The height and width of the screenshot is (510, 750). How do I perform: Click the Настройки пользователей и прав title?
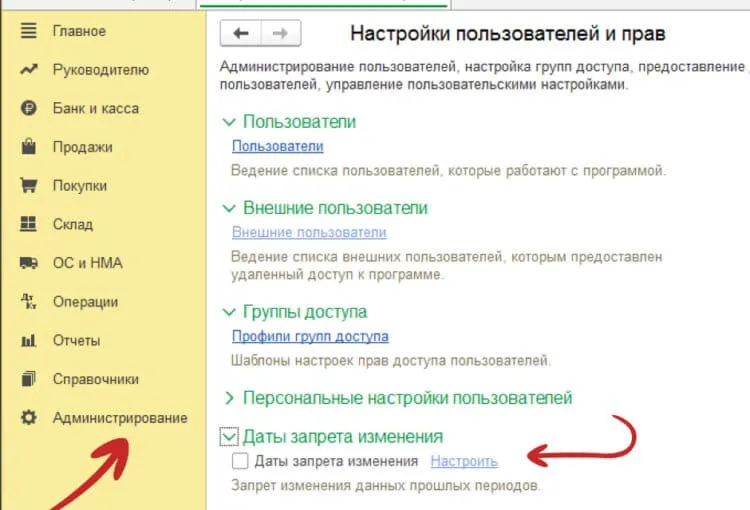click(x=507, y=34)
